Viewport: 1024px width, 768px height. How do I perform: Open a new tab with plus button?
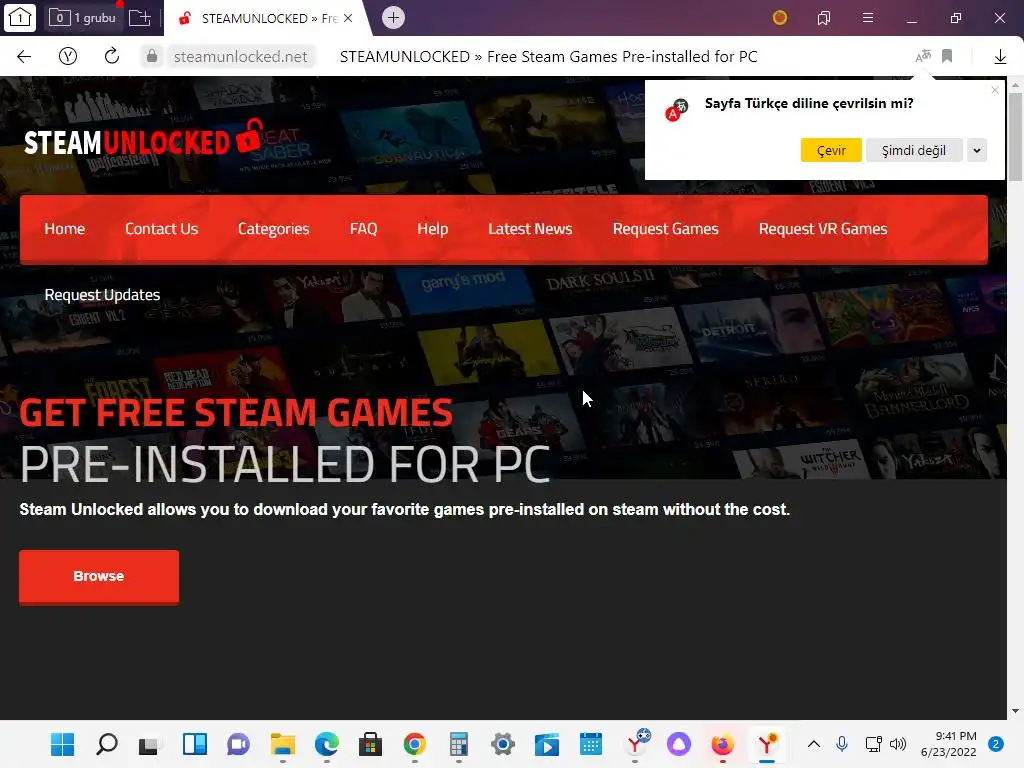point(393,18)
